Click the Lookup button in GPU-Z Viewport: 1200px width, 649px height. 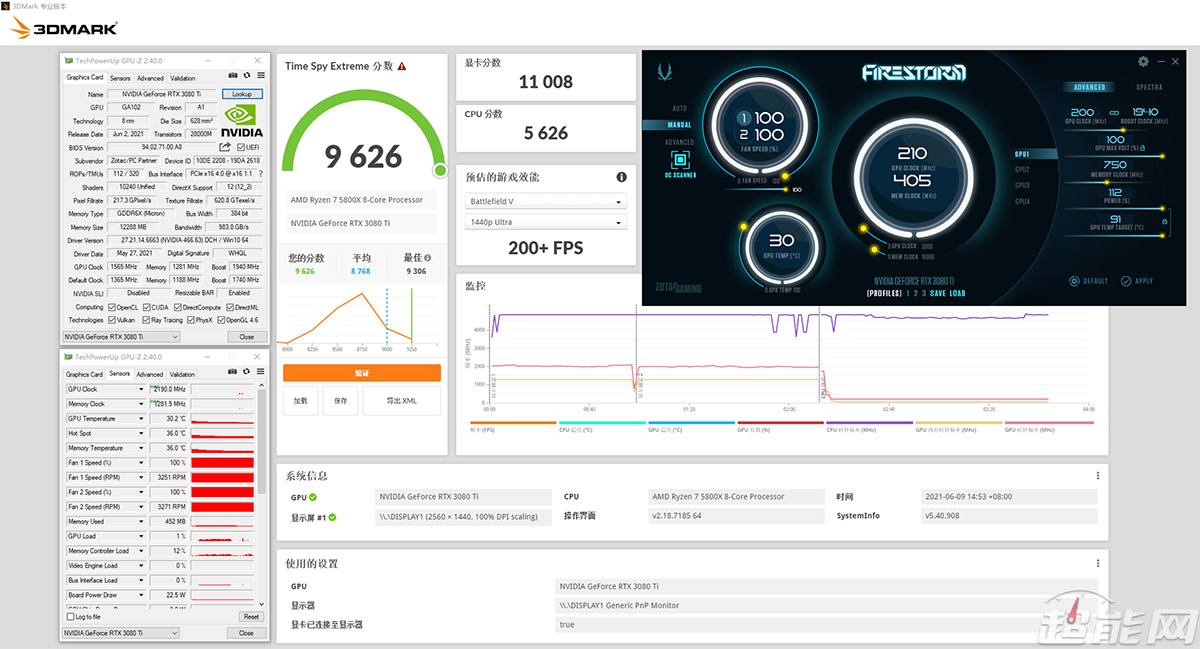point(242,93)
